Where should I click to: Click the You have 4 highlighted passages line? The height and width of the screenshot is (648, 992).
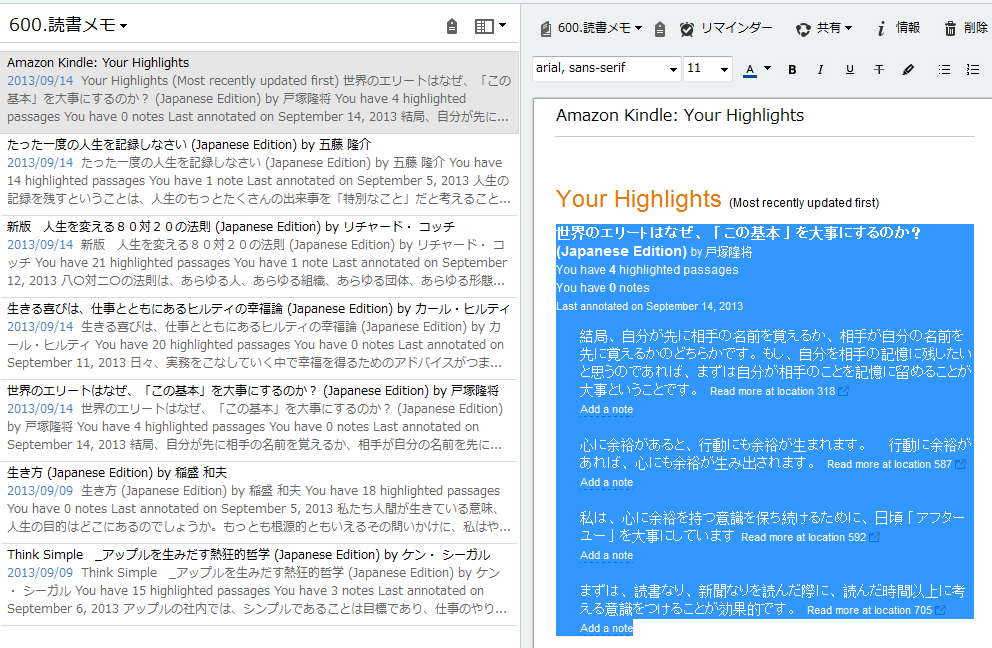647,270
